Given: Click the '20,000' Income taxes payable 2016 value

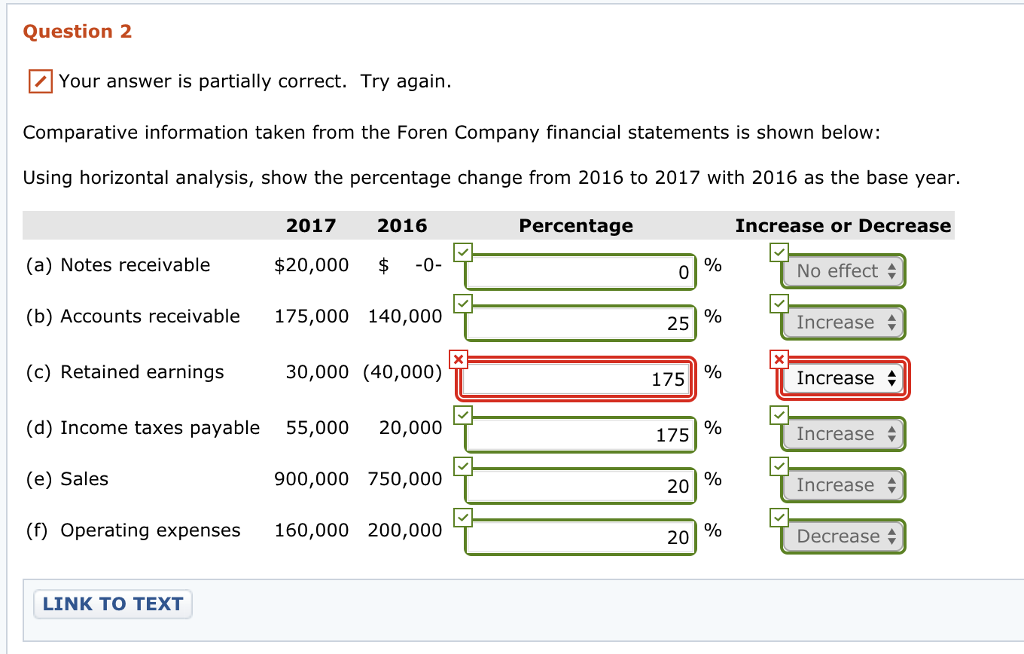Looking at the screenshot, I should (411, 428).
